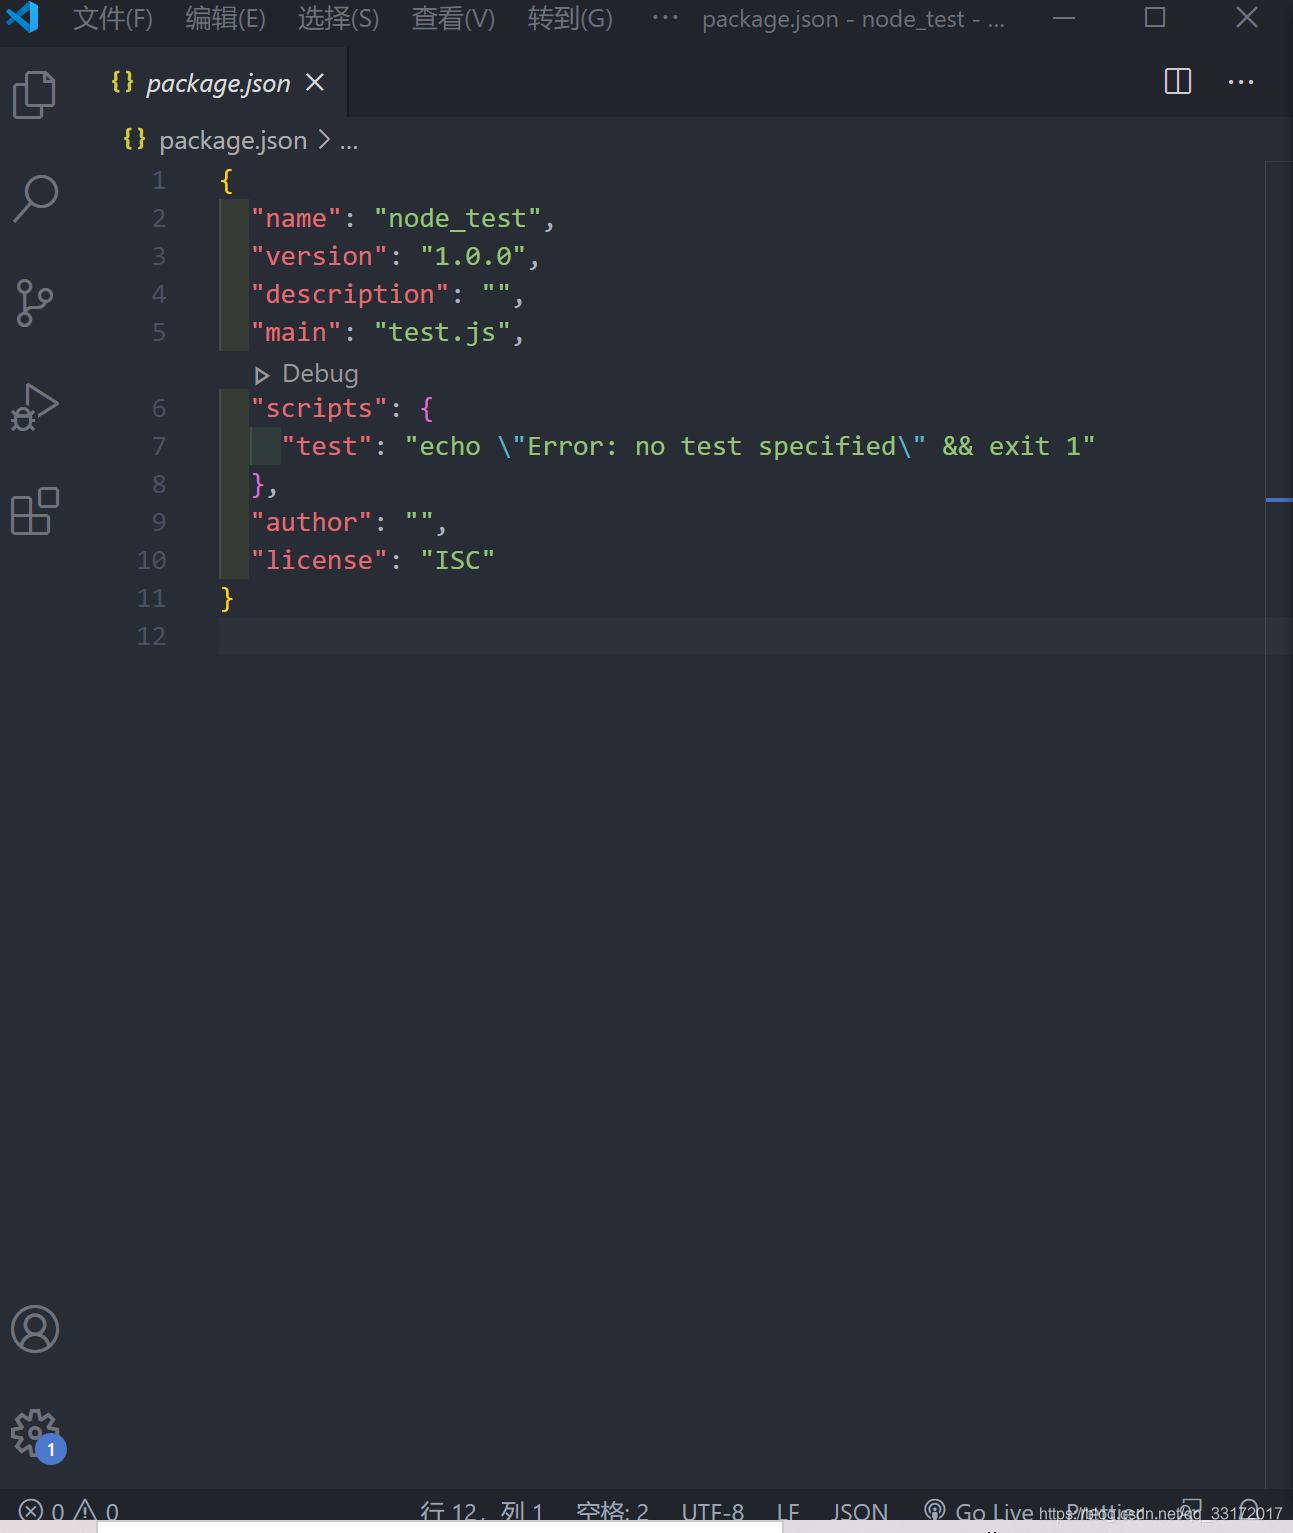The image size is (1293, 1533).
Task: Open the Accounts menu icon
Action: [x=35, y=1329]
